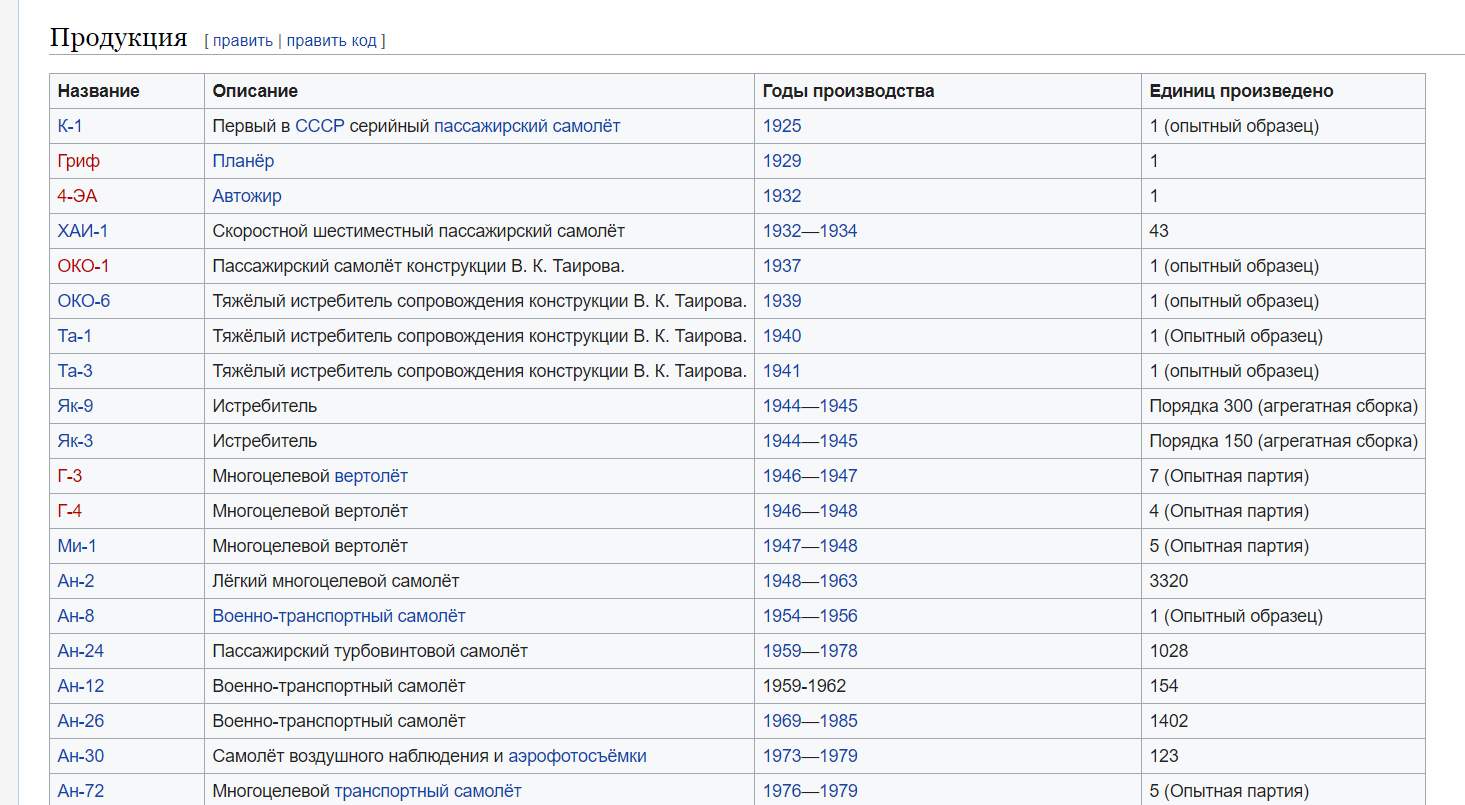Open the year 1929 link
This screenshot has height=805, width=1465.
coord(782,161)
